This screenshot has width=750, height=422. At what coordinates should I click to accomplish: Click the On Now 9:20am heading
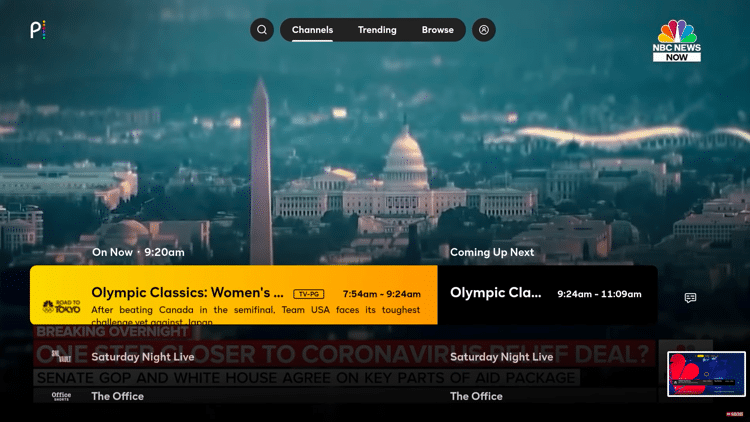pos(138,252)
